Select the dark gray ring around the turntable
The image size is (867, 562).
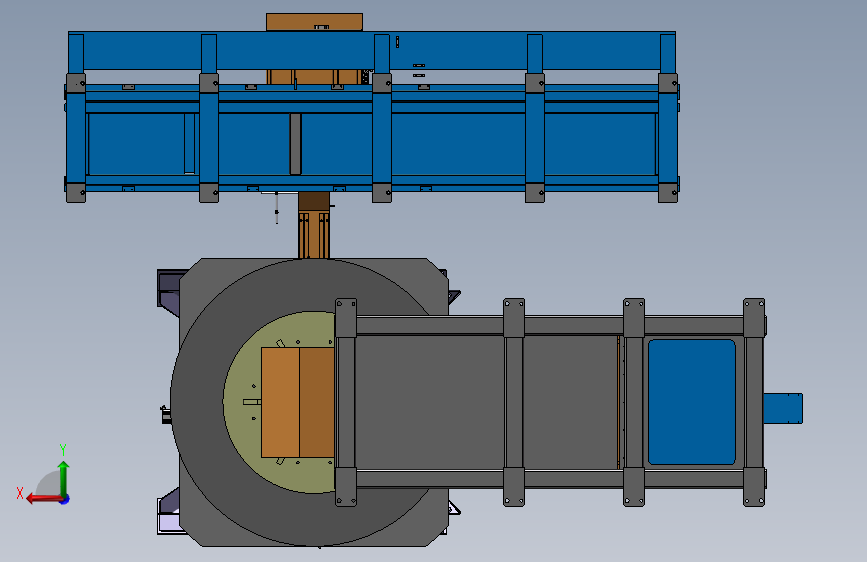point(199,404)
